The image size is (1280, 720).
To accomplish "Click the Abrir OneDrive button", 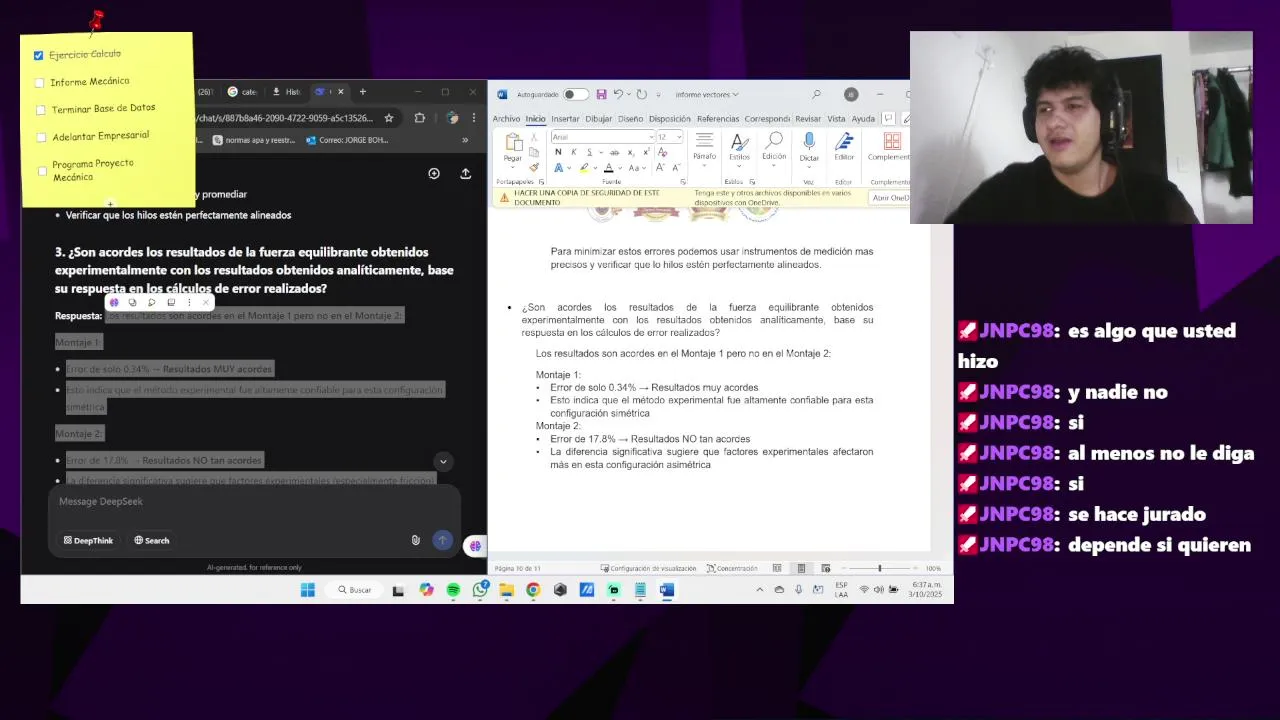I will coord(890,198).
